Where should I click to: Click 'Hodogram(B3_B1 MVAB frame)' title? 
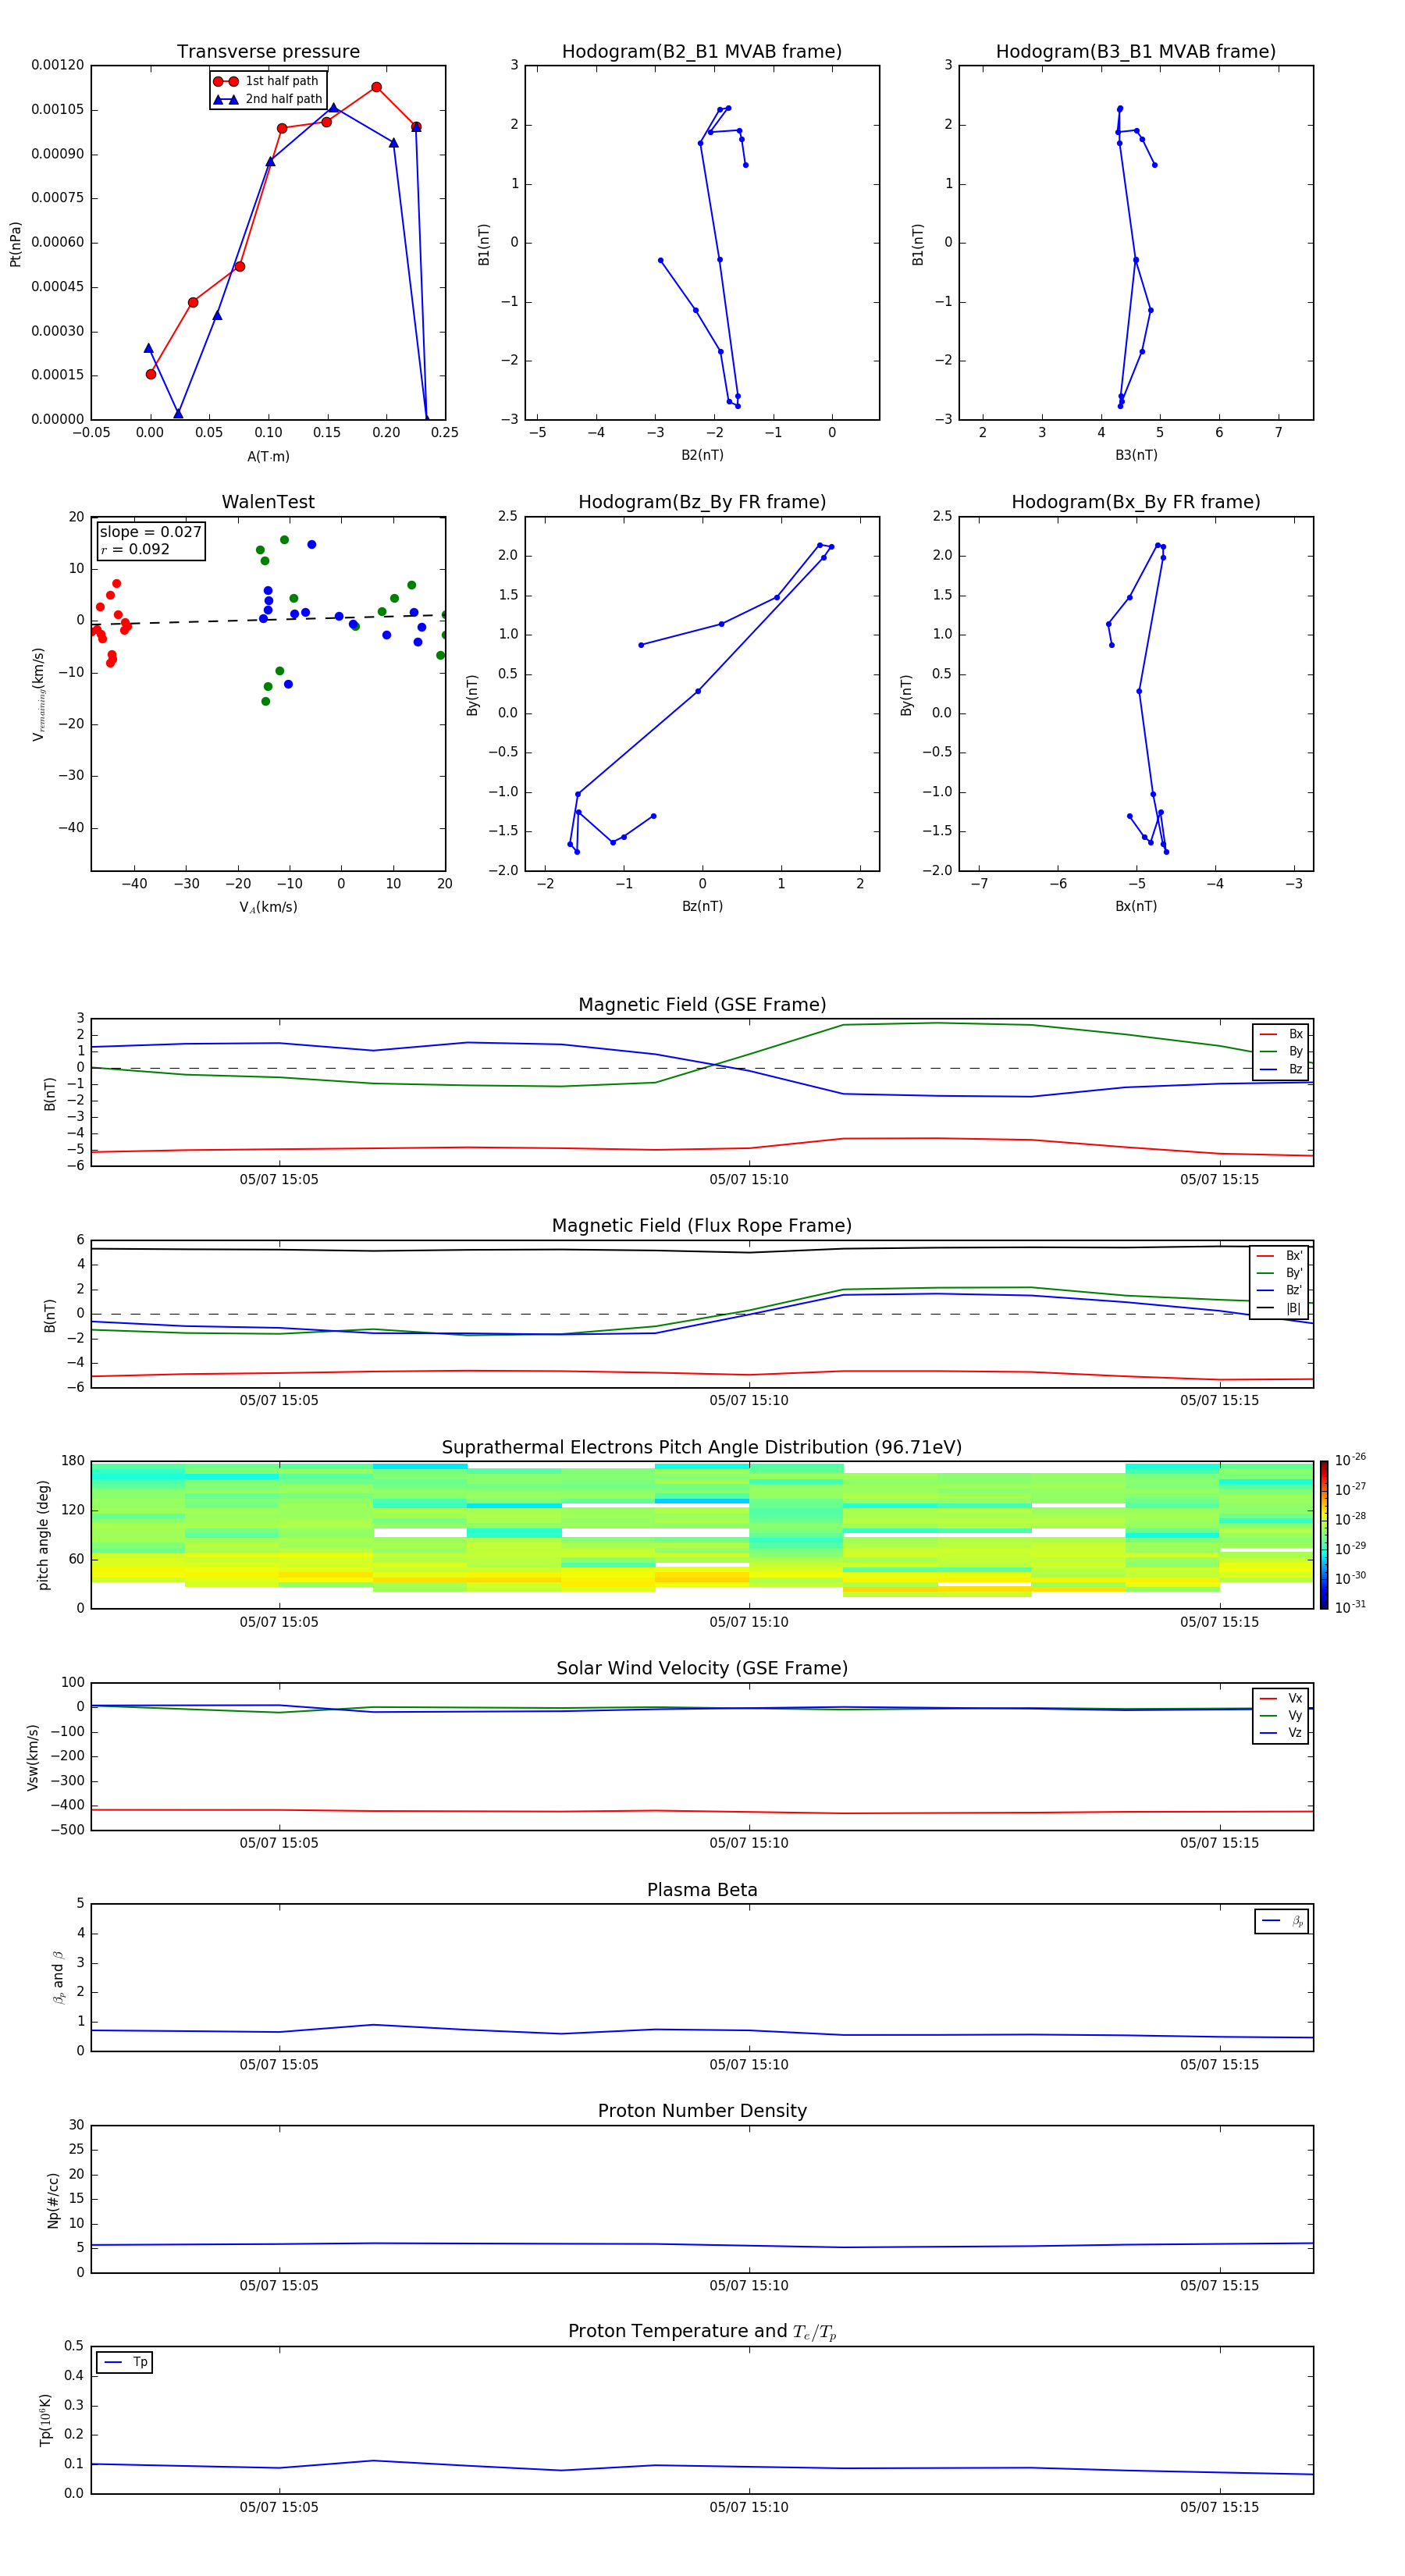tap(1136, 52)
